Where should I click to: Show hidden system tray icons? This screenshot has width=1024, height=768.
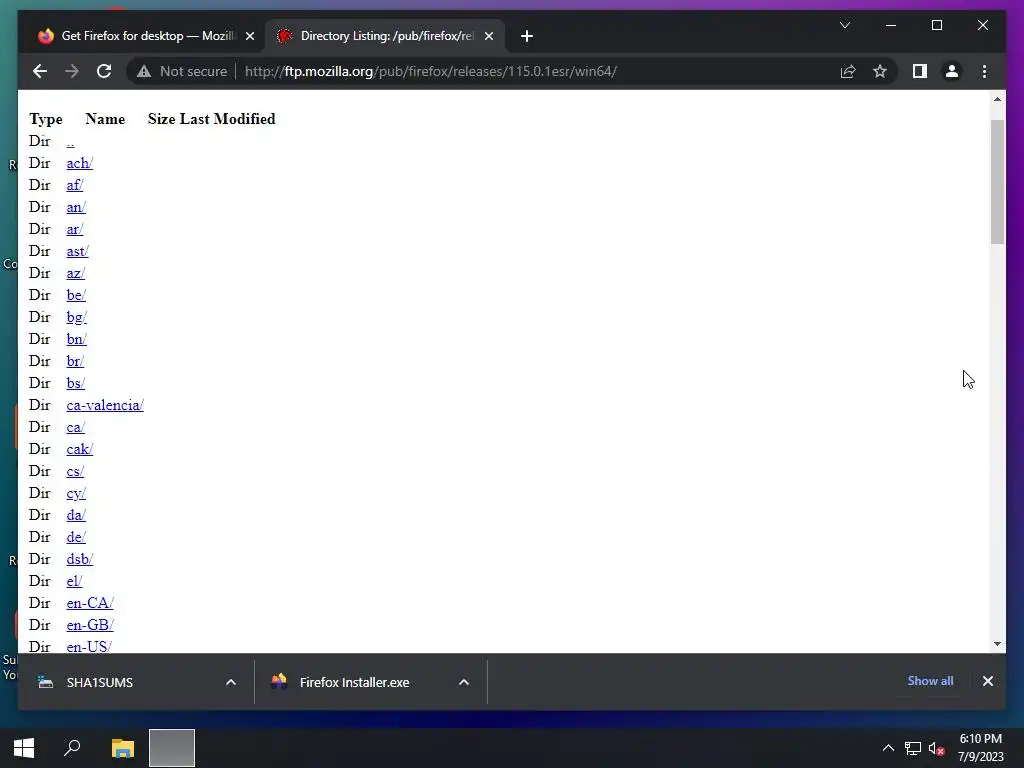point(888,748)
